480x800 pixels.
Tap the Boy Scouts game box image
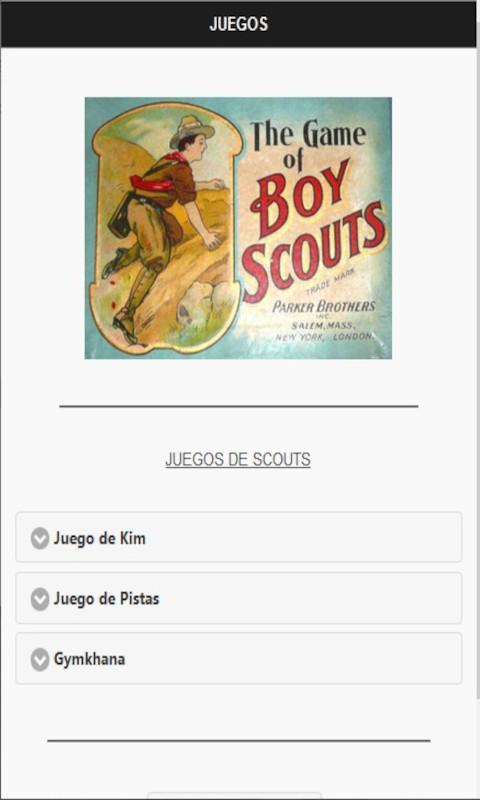tap(238, 228)
